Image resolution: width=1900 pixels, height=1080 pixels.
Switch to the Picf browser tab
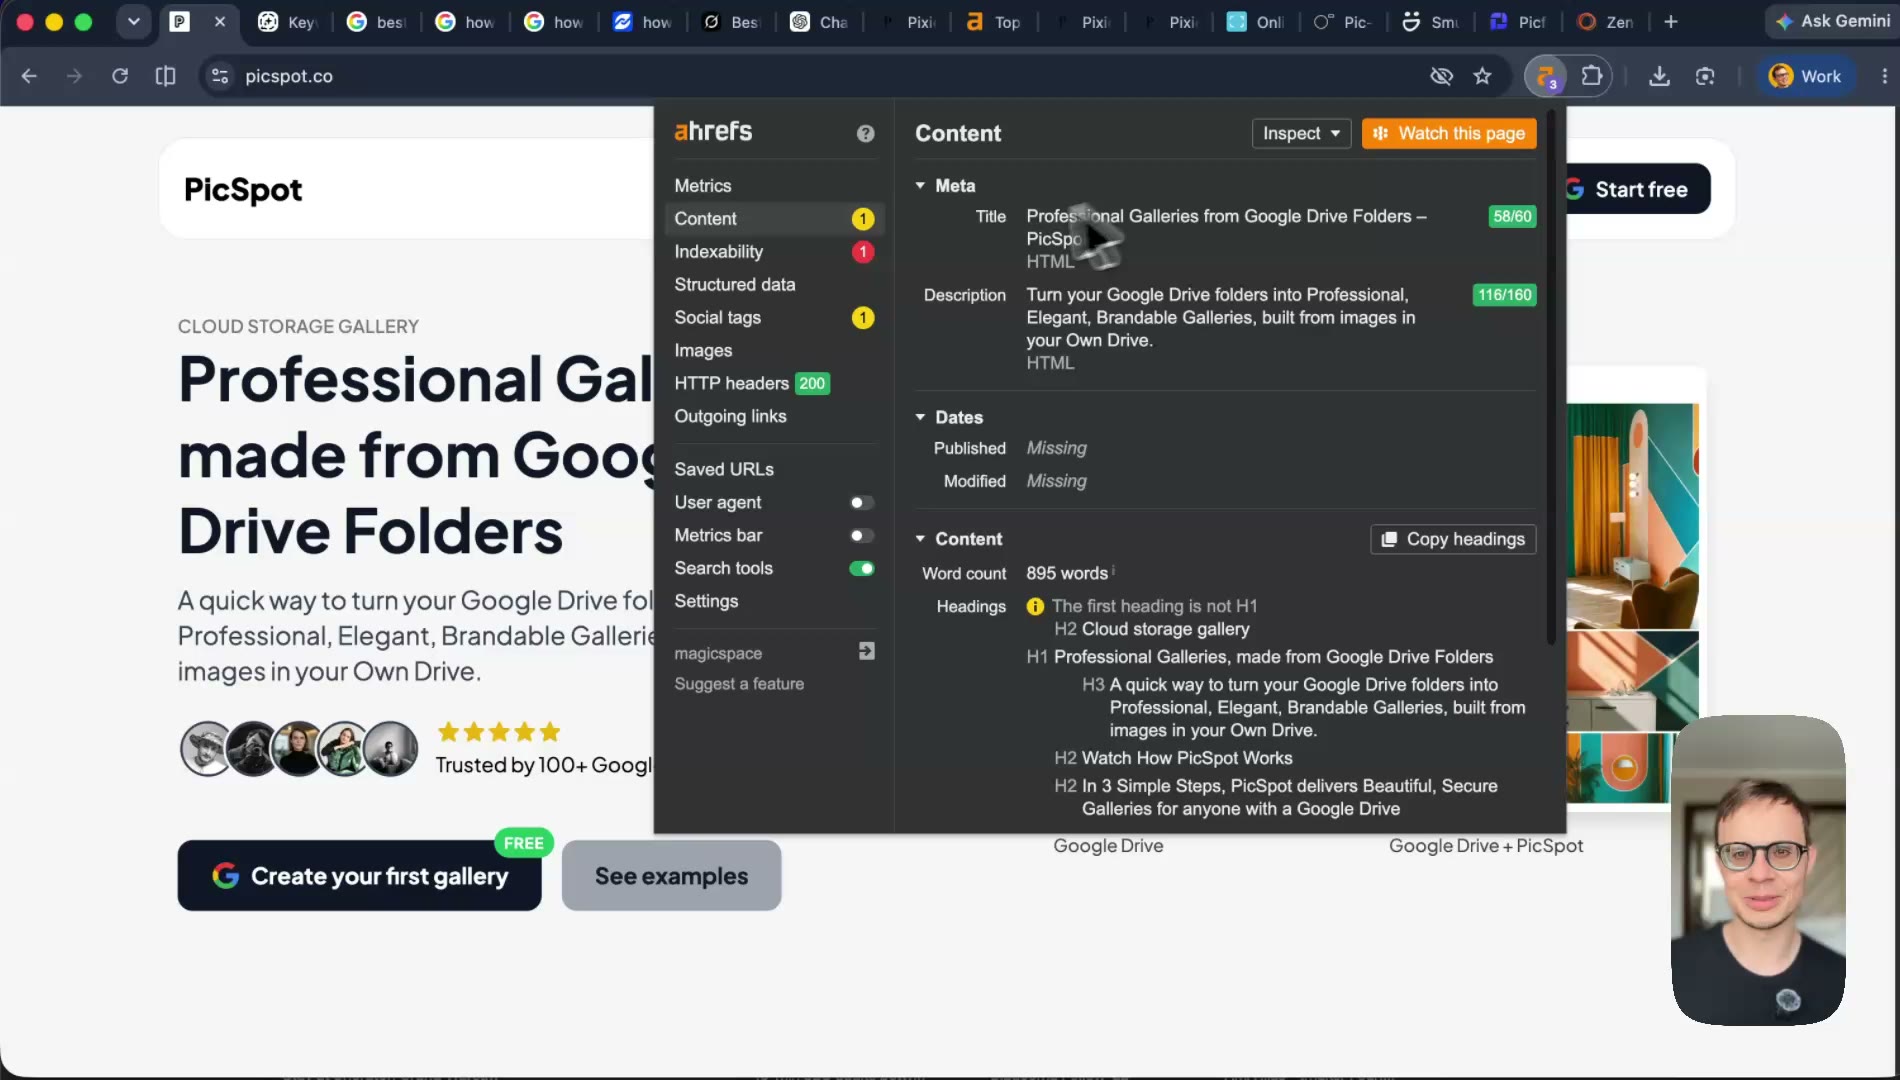point(1518,22)
